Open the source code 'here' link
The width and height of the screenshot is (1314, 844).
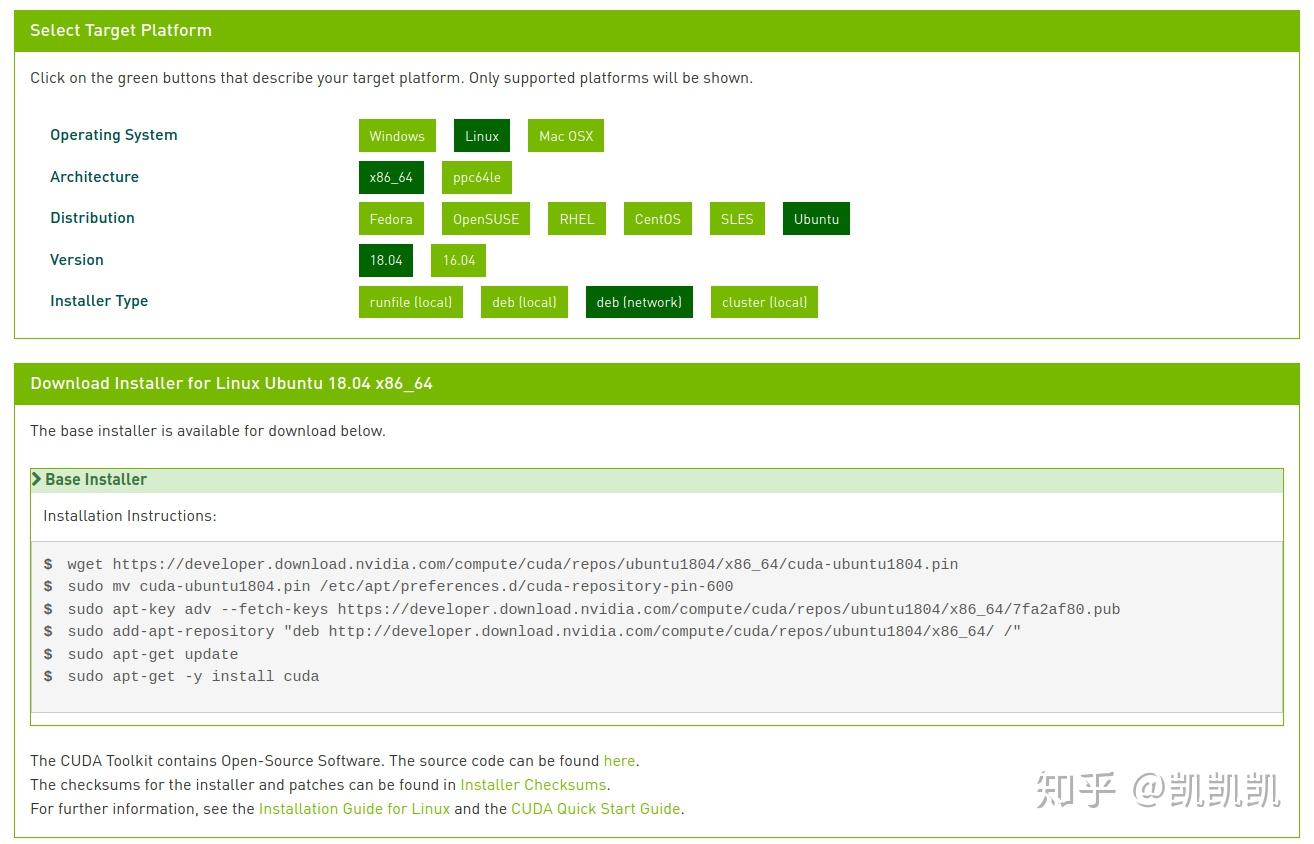click(619, 761)
